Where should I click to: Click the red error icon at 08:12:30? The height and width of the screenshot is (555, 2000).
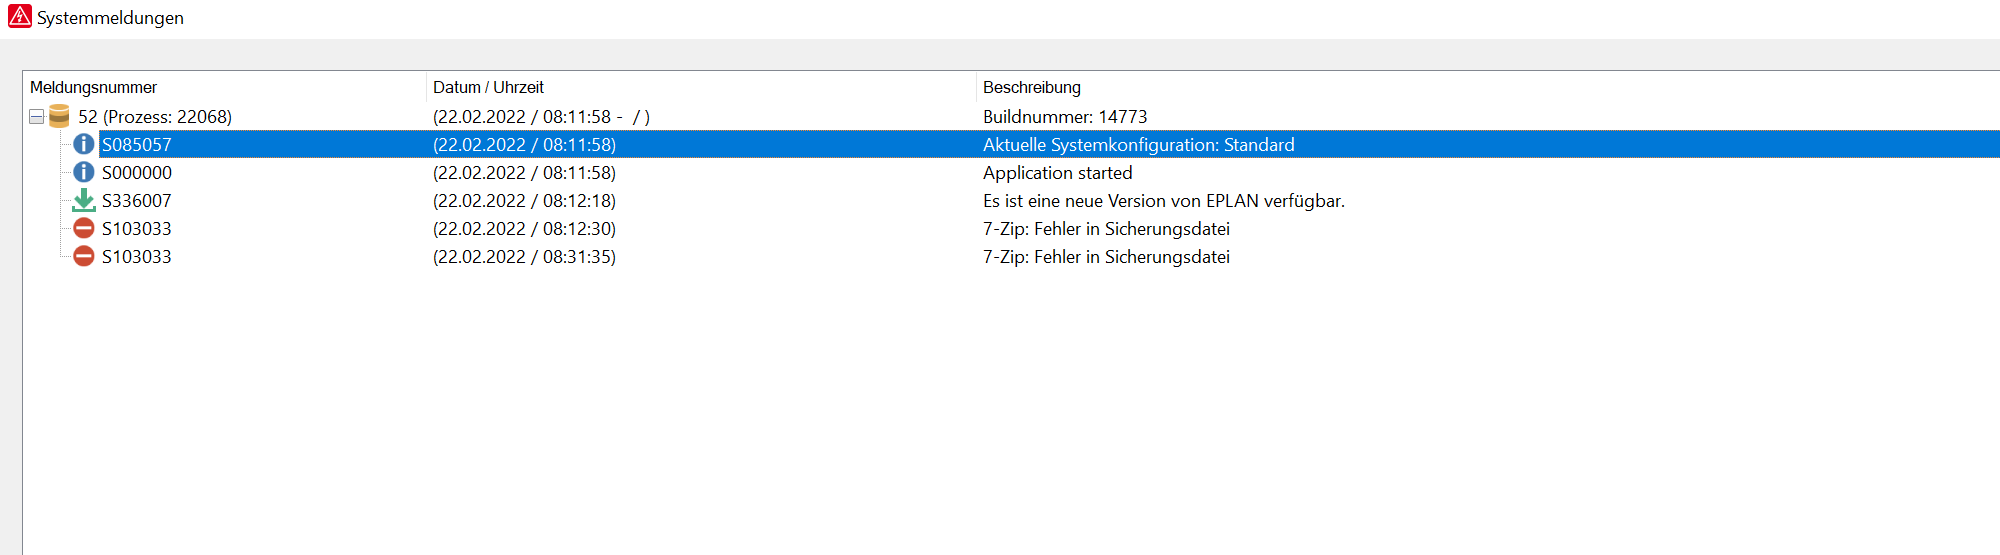click(84, 229)
